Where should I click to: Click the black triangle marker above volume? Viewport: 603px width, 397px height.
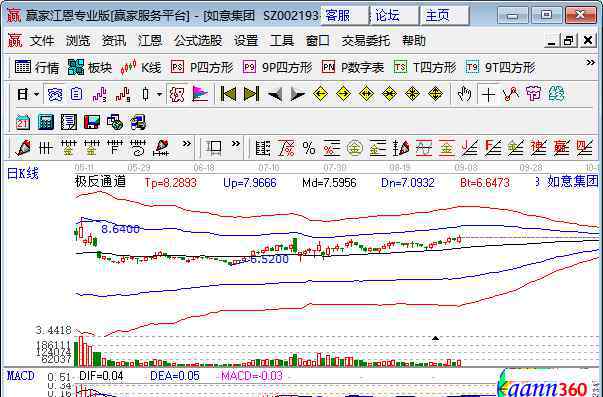(x=435, y=338)
